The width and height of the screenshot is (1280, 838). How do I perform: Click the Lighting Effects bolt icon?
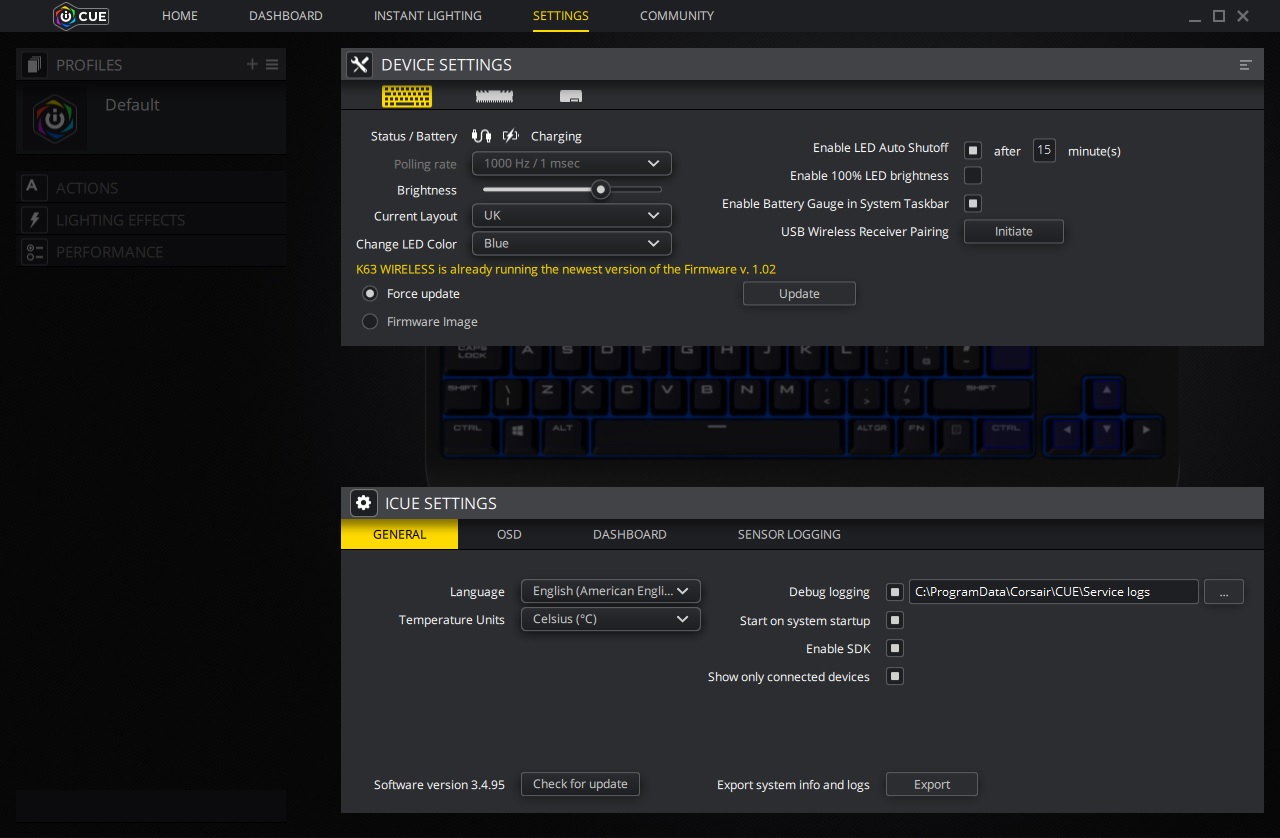(x=34, y=220)
